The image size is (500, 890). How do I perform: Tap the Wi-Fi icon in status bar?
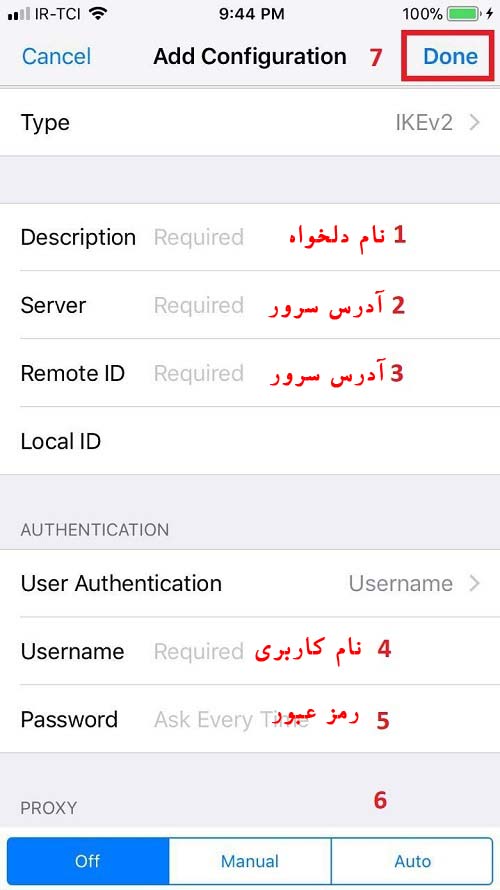click(99, 14)
